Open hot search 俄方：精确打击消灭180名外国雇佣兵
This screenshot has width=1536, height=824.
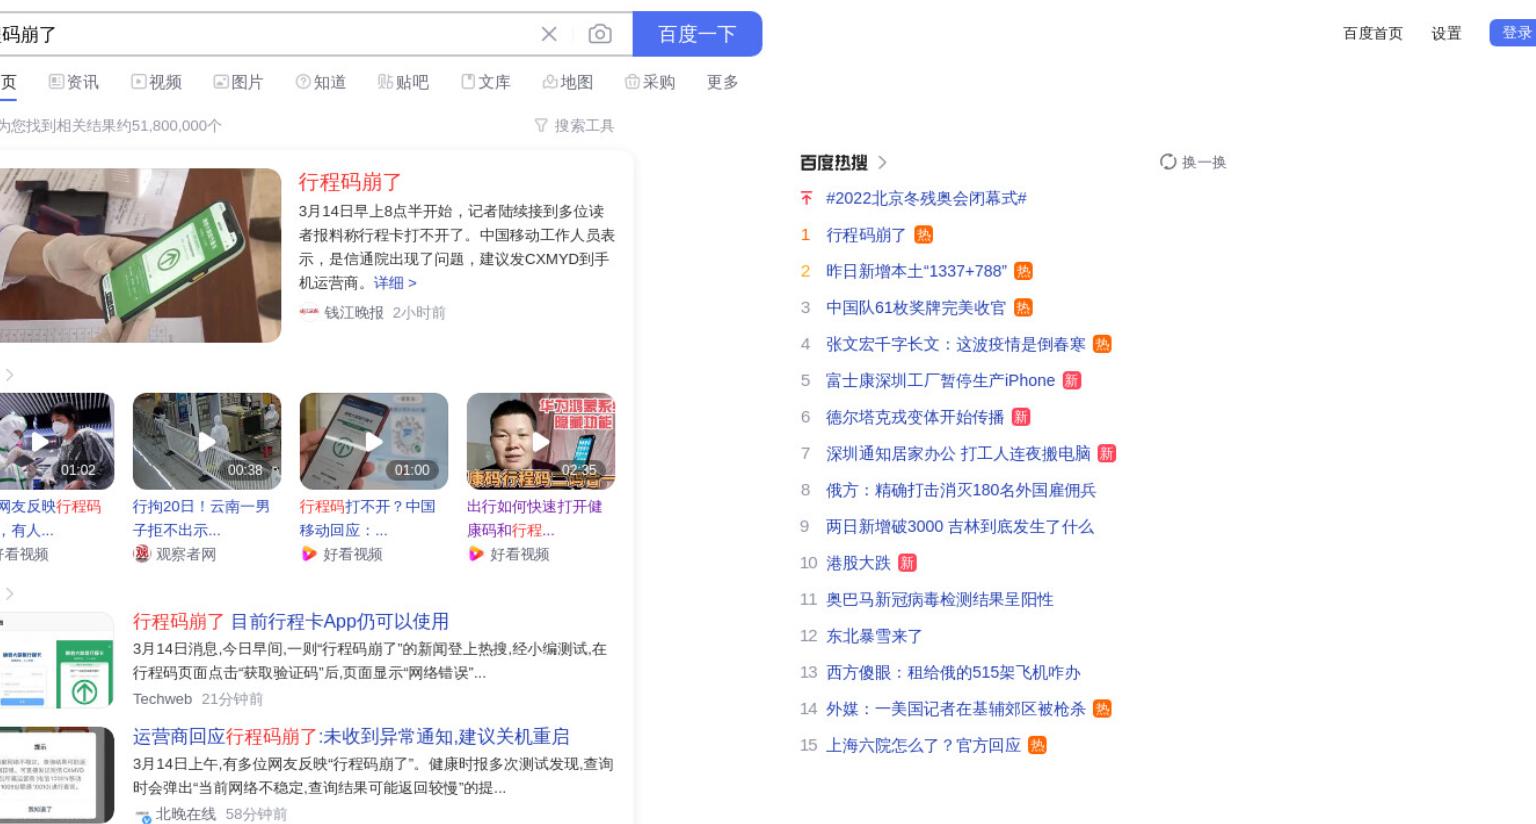[x=961, y=490]
